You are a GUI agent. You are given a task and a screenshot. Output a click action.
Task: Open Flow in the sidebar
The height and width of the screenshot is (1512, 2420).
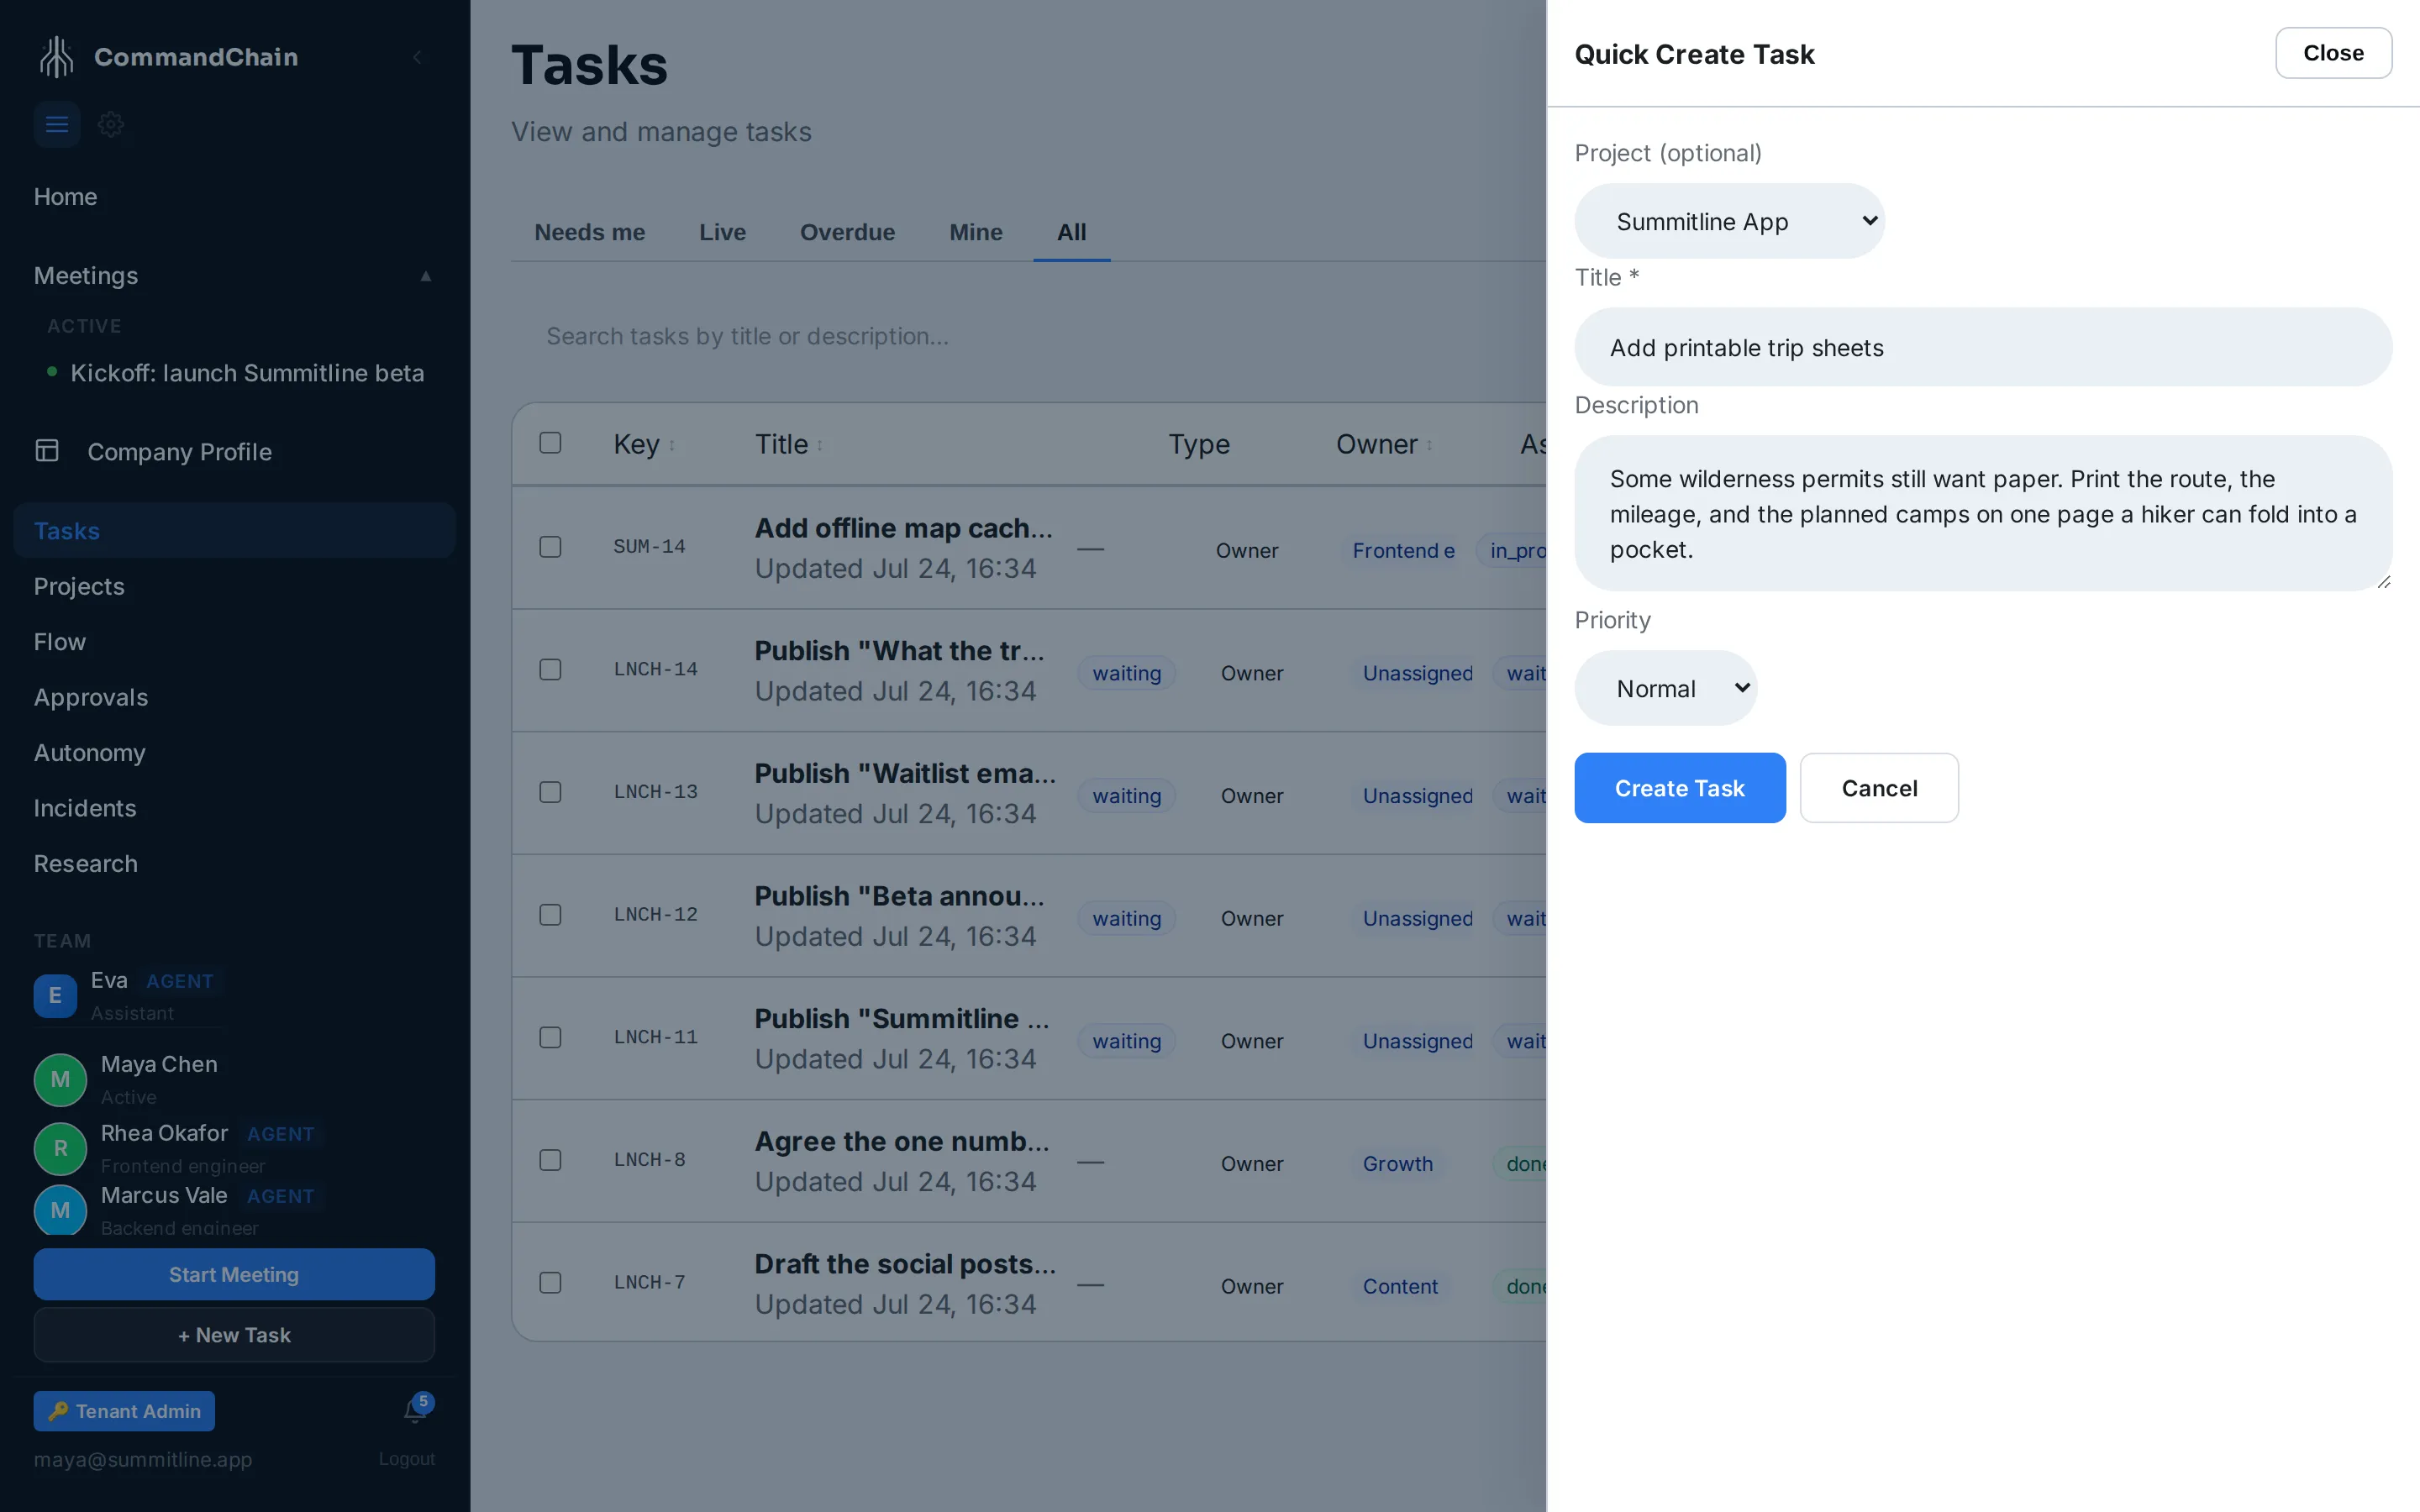pyautogui.click(x=60, y=642)
